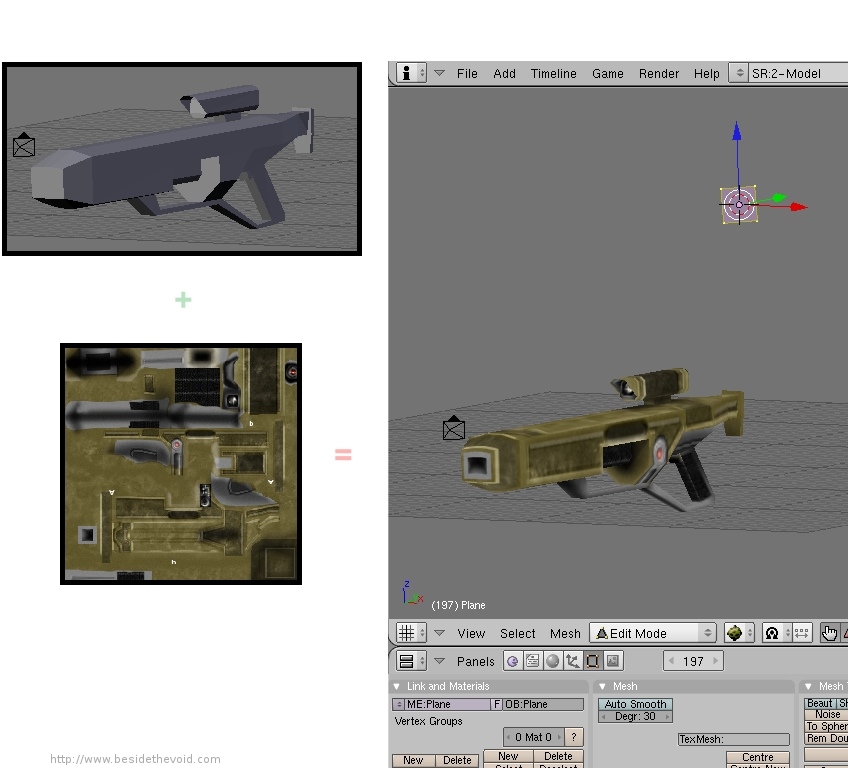
Task: Open the Edit Mode dropdown
Action: [653, 633]
